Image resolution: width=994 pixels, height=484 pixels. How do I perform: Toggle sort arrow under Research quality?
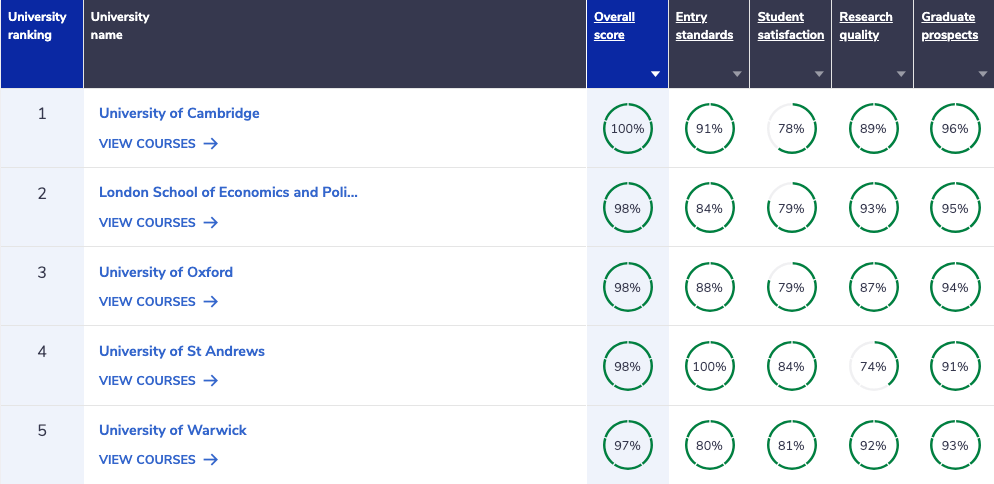pos(901,74)
